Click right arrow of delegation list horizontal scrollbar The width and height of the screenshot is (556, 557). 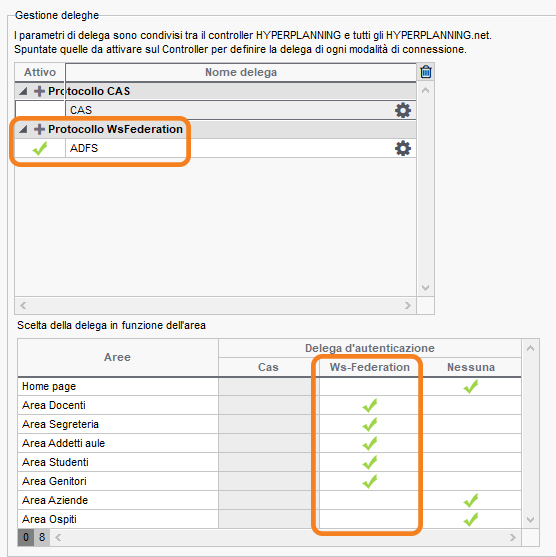click(x=408, y=305)
